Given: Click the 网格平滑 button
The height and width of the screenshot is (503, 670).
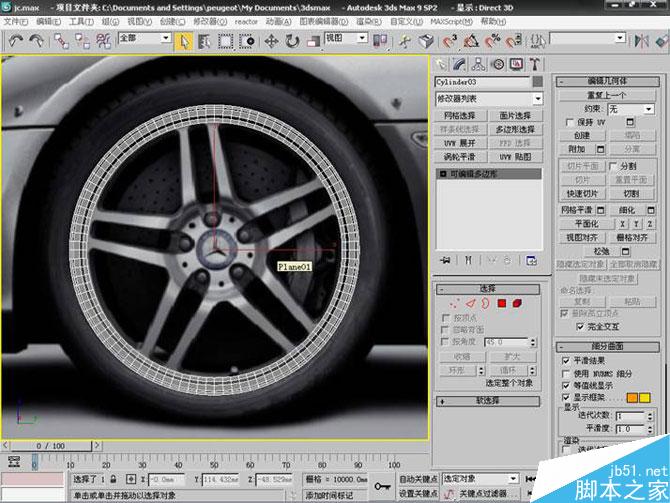Looking at the screenshot, I should pos(578,210).
